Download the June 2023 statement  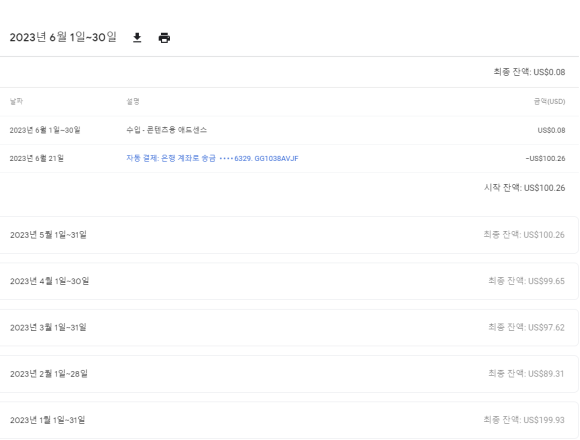[137, 38]
